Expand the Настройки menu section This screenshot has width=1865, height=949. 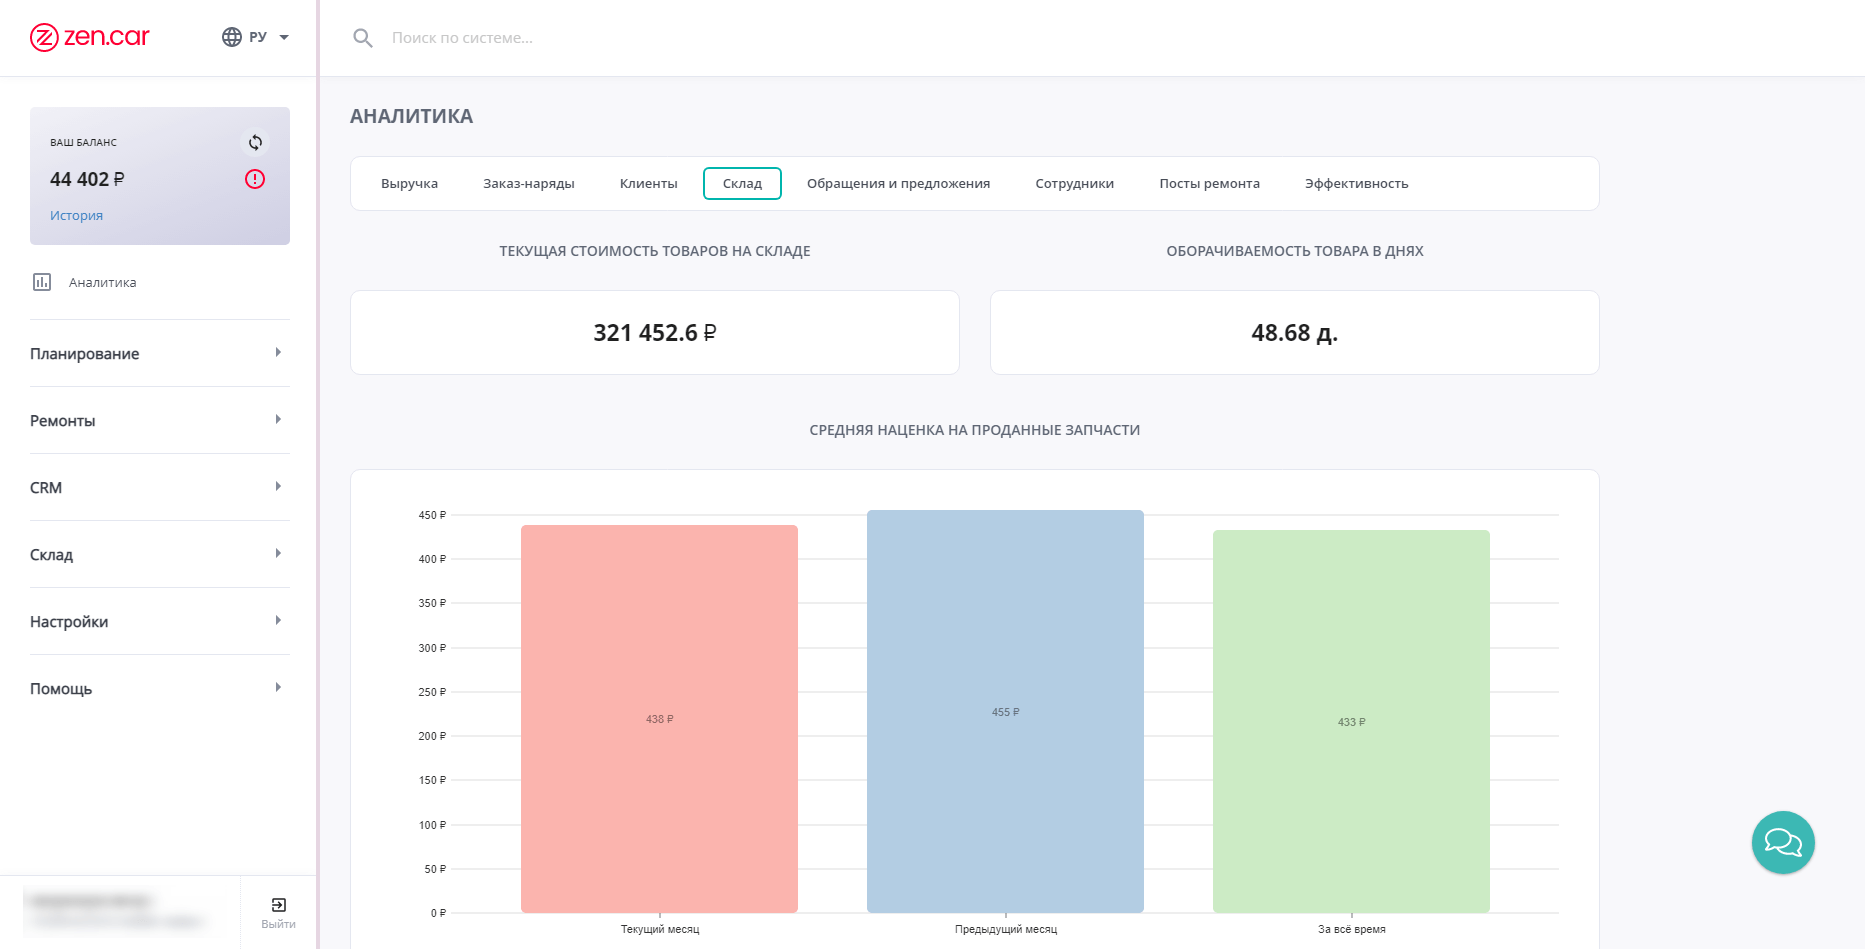(x=160, y=621)
